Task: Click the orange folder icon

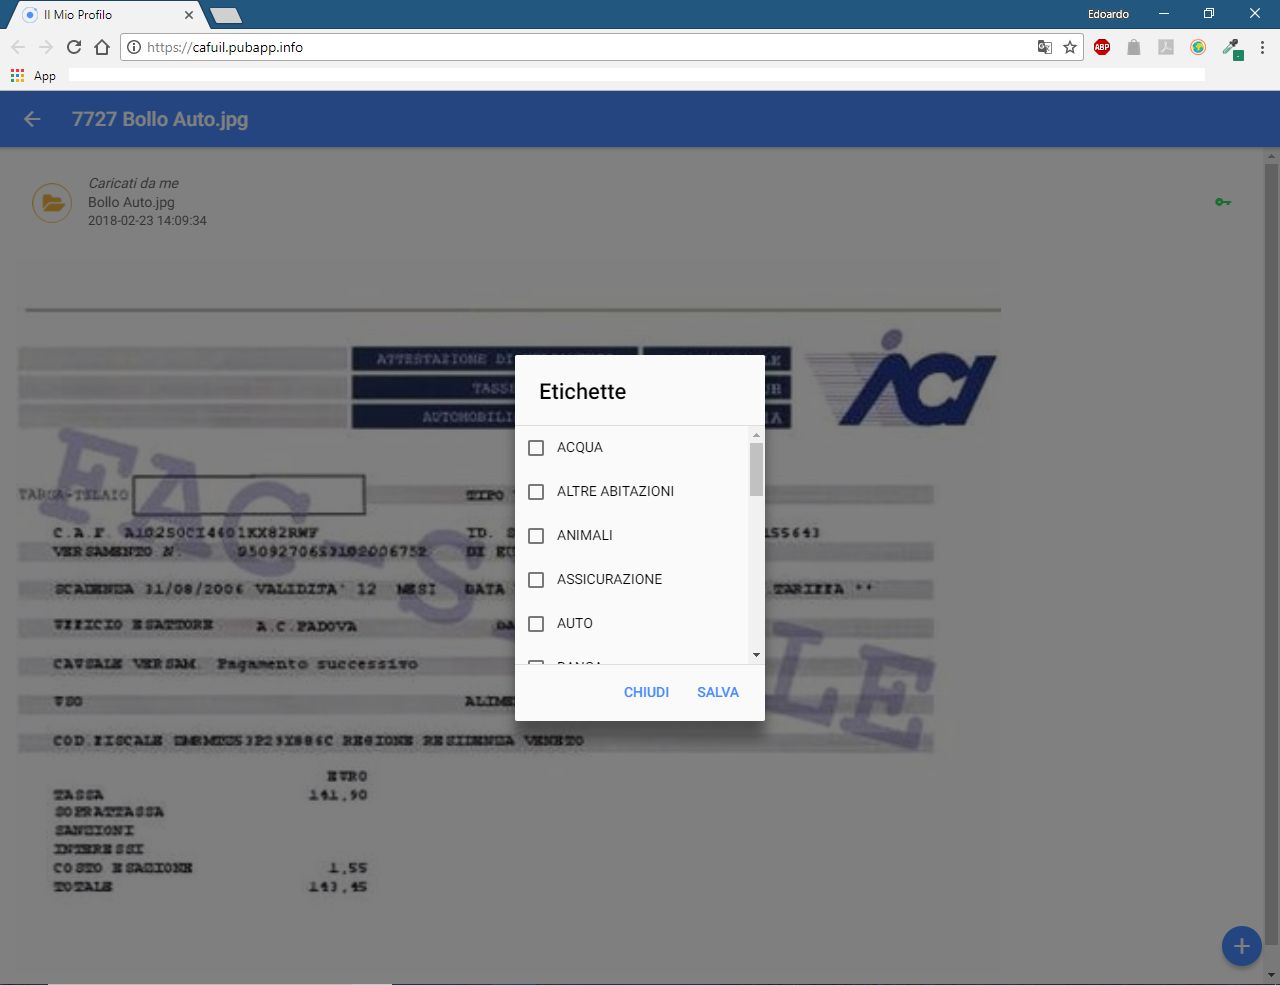Action: (x=52, y=203)
